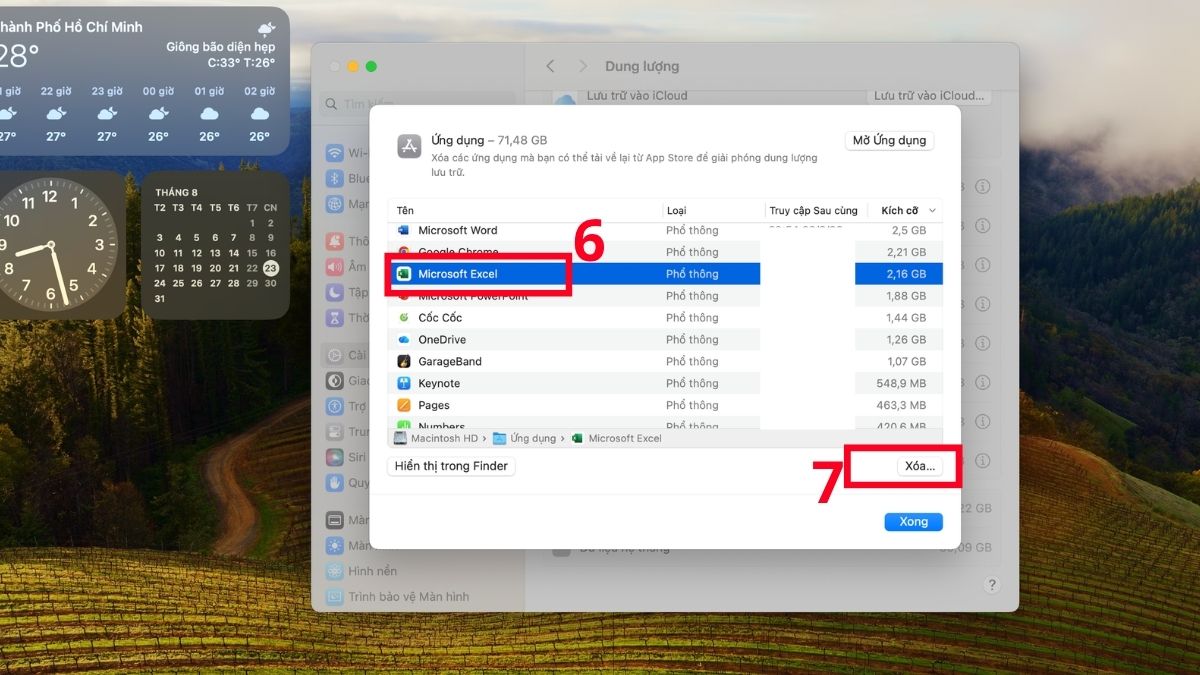
Task: Click the Microsoft Word app icon
Action: [403, 230]
